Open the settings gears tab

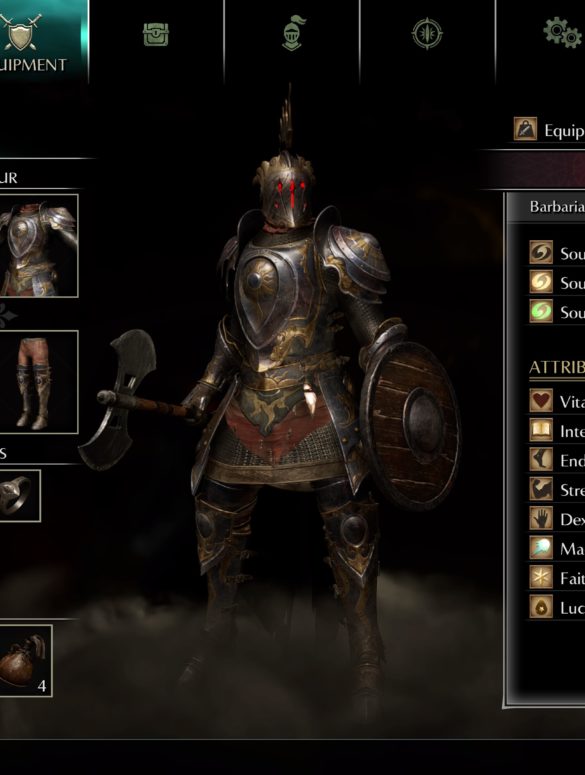point(563,33)
